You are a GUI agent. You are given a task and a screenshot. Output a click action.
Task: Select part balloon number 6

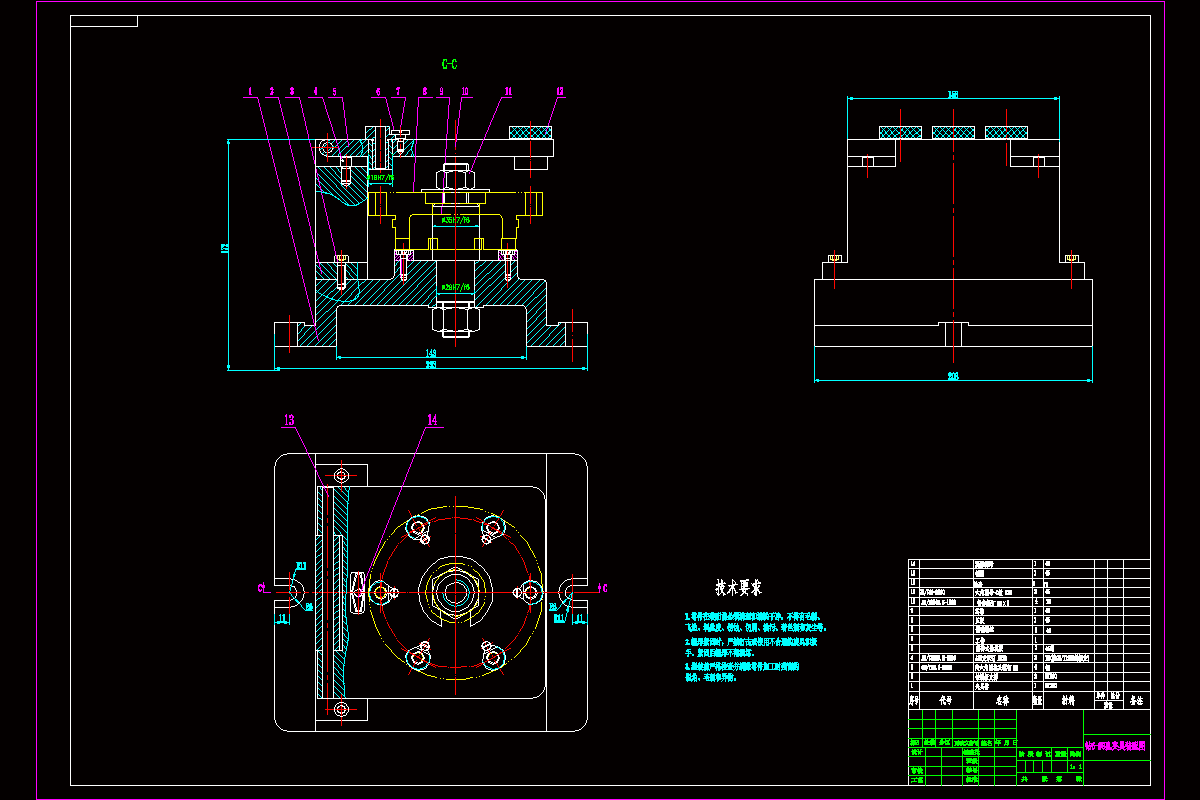378,92
